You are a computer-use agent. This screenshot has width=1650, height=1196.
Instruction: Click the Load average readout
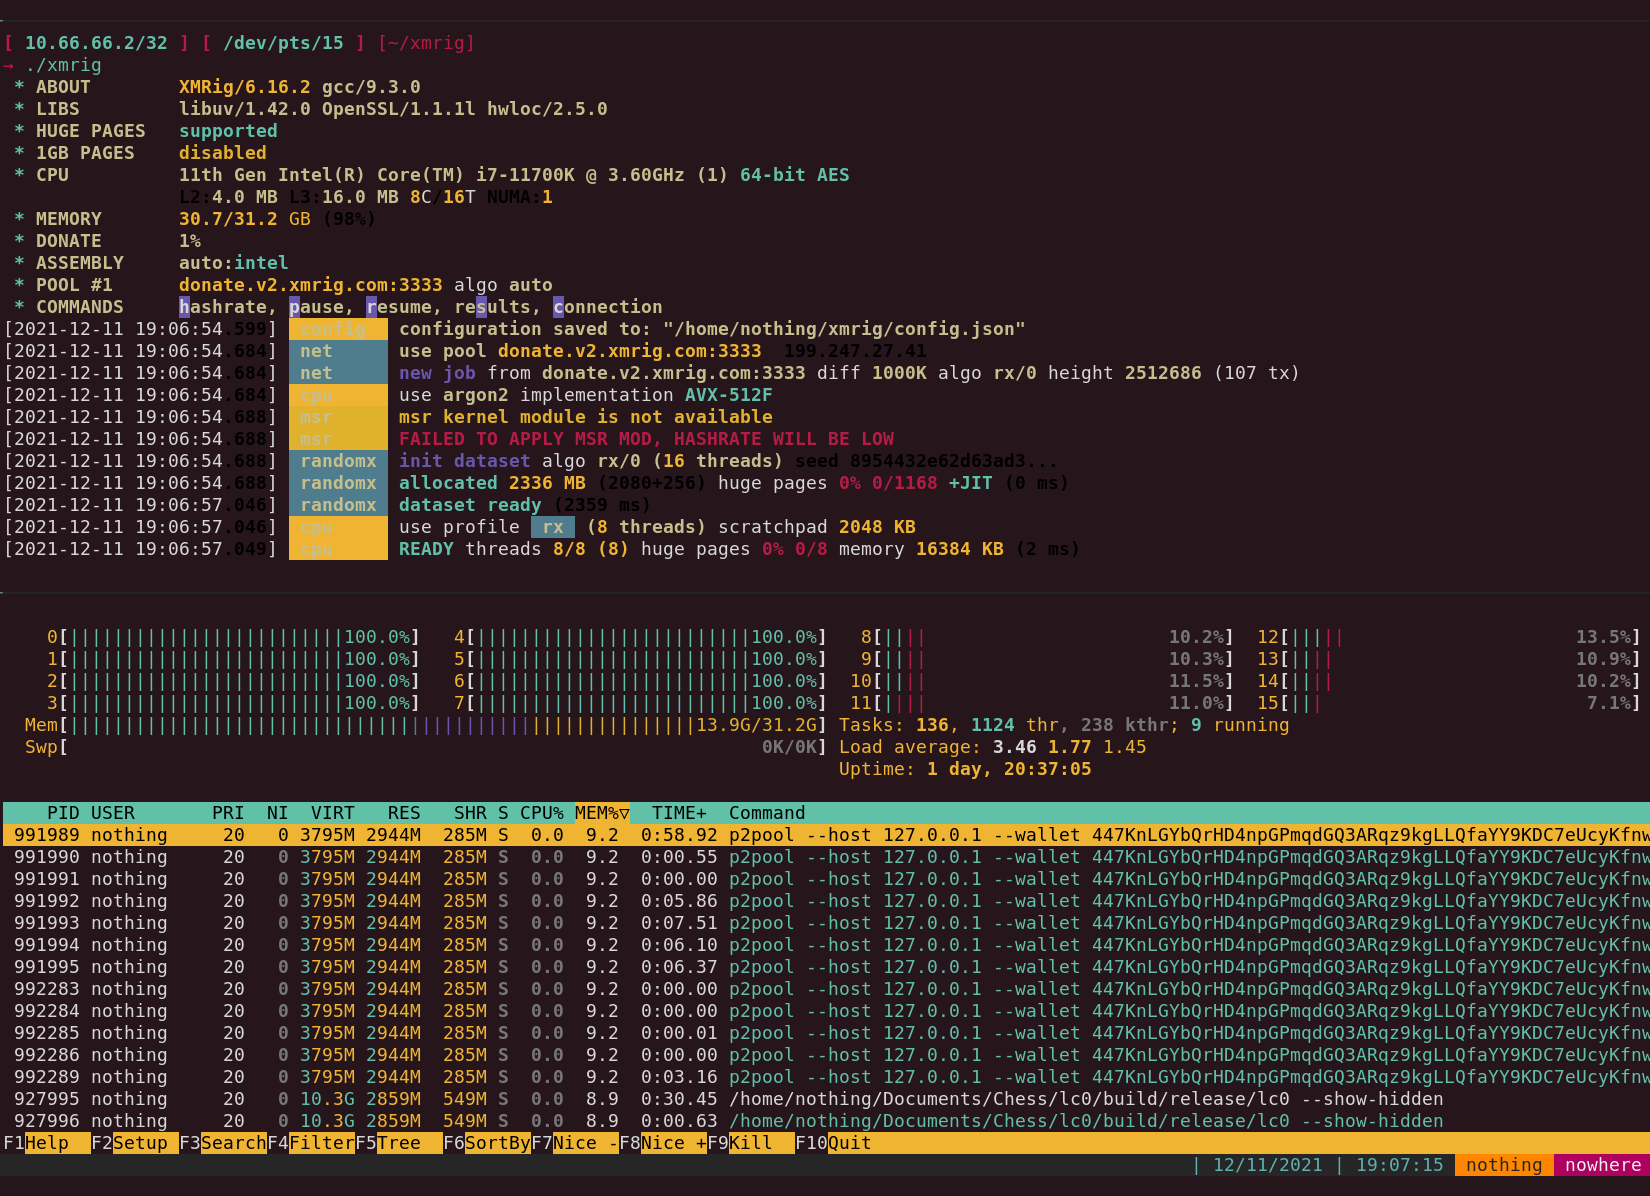tap(993, 747)
